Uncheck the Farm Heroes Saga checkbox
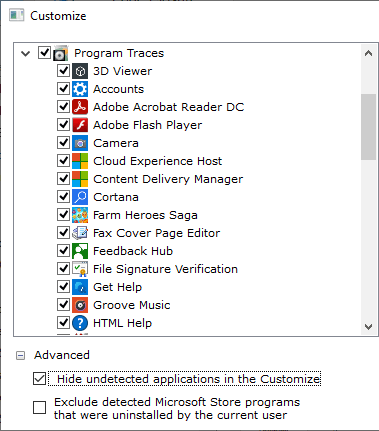Image resolution: width=379 pixels, height=431 pixels. (63, 215)
